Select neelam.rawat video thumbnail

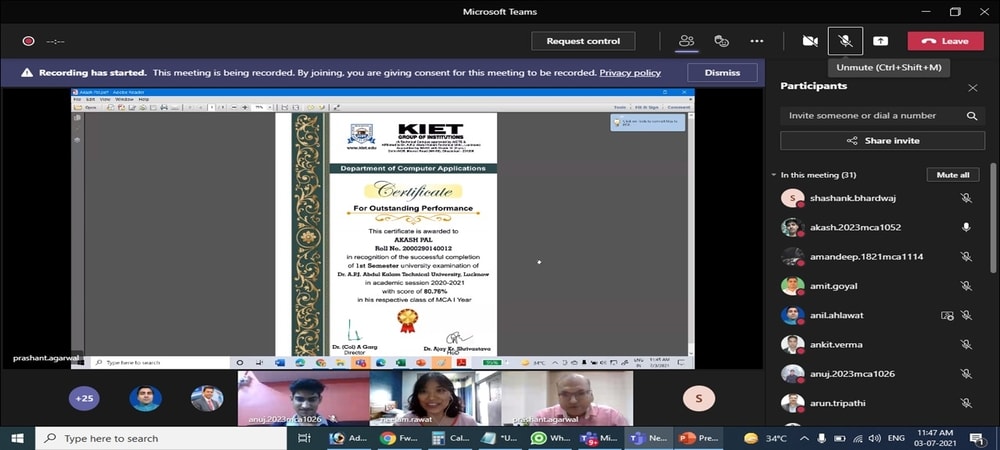coord(434,398)
